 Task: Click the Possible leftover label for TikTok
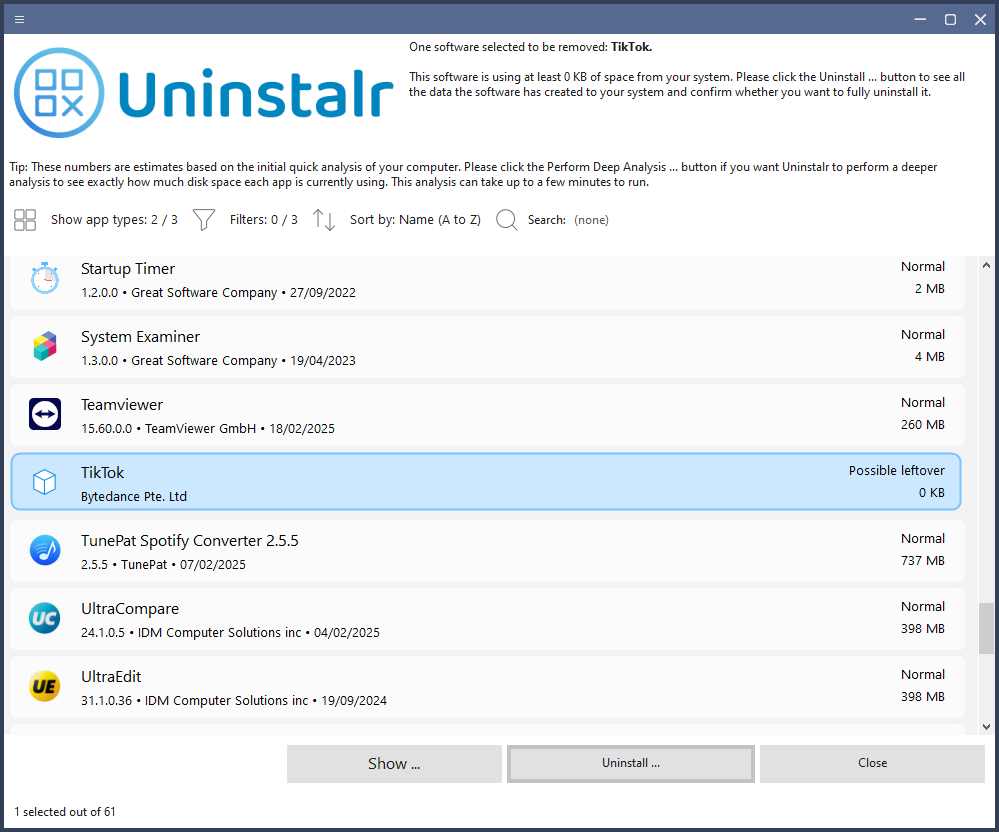896,471
